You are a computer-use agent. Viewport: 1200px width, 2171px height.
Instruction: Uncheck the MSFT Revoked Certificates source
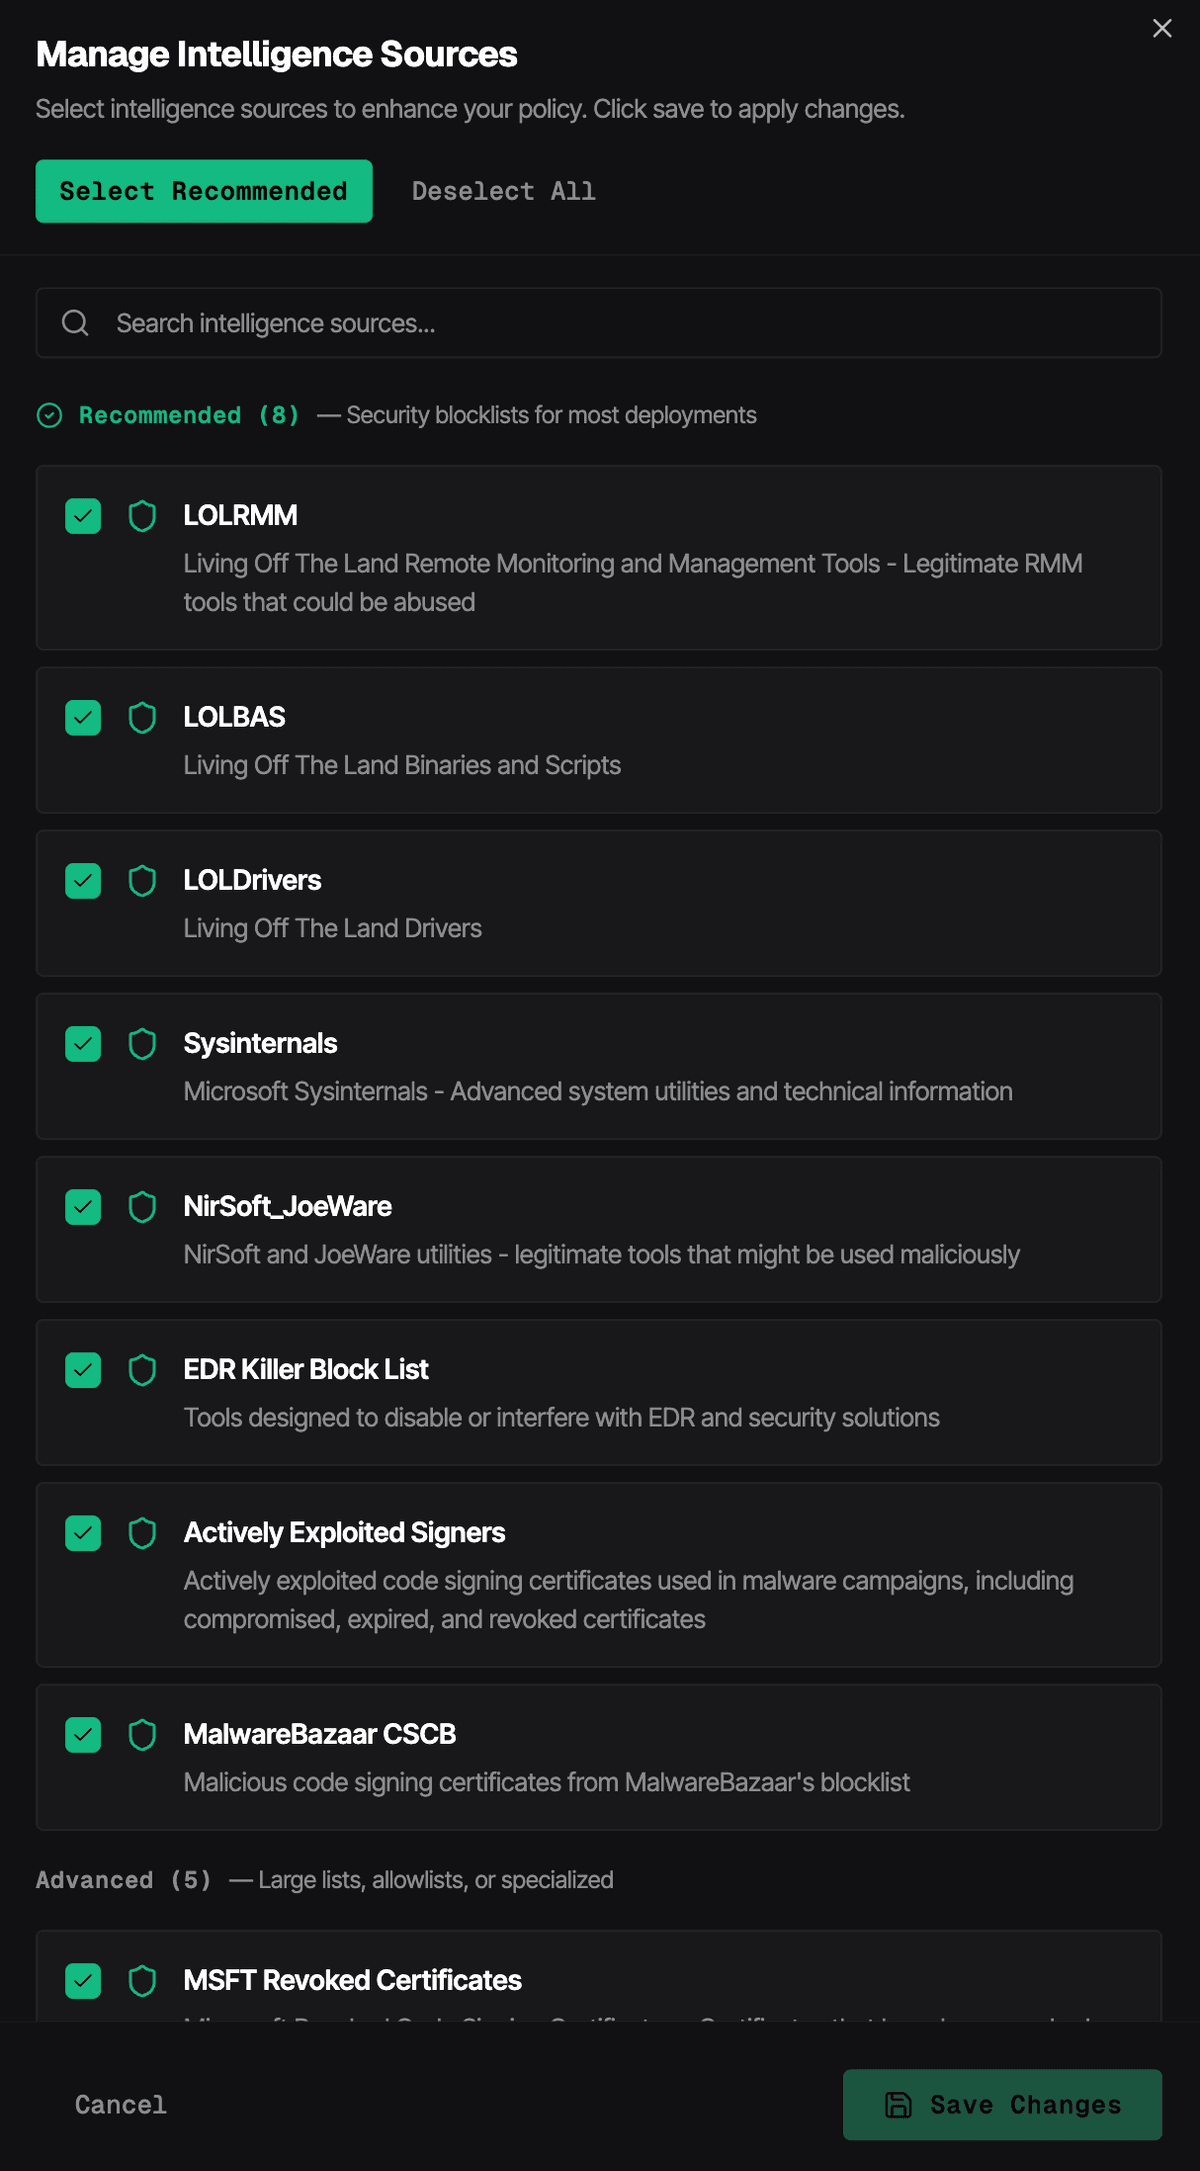click(83, 1981)
